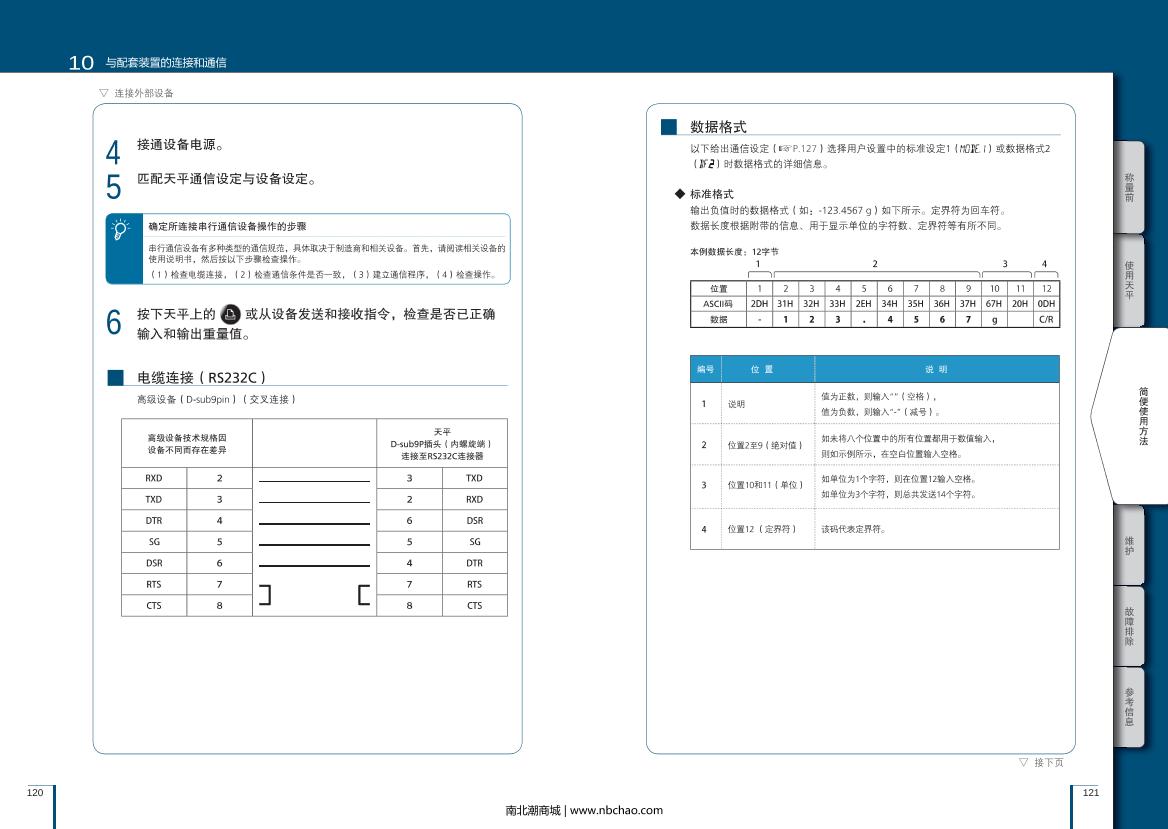Image resolution: width=1168 pixels, height=829 pixels.
Task: Click the diamond bullet before 标准格式
Action: [681, 193]
